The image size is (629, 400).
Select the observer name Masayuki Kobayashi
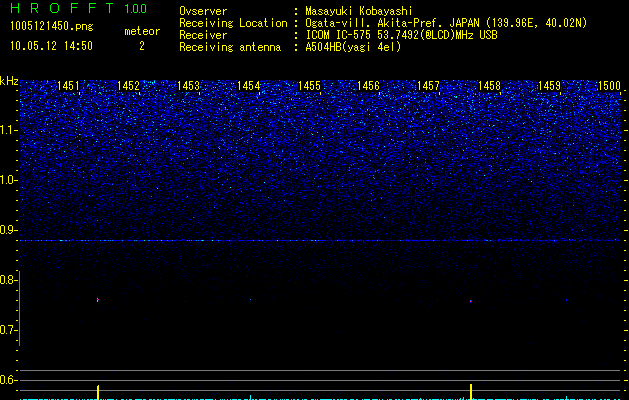359,11
